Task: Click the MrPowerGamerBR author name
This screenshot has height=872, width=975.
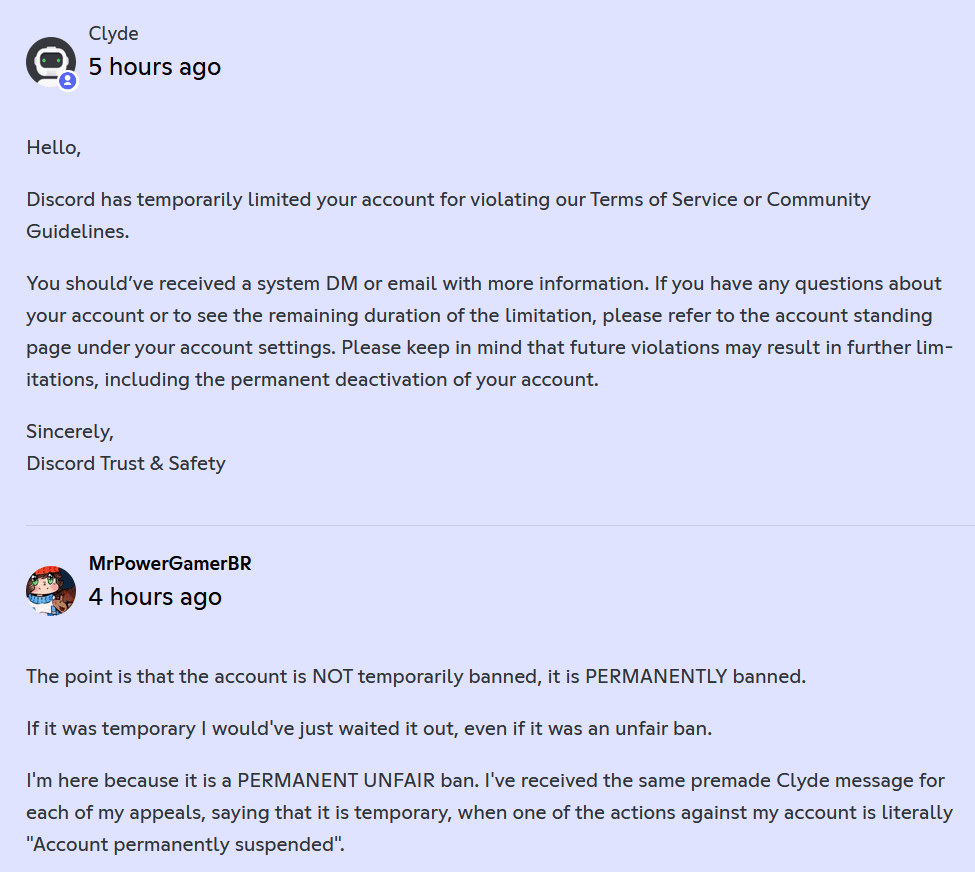Action: (170, 564)
